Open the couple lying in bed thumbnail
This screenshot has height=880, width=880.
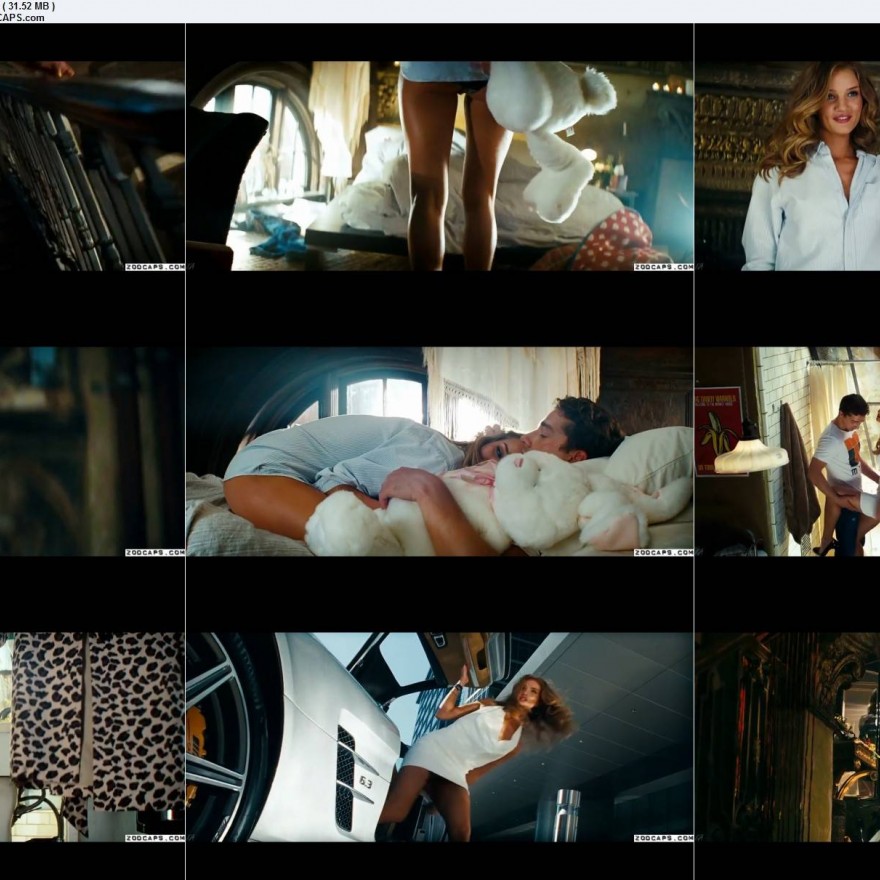coord(439,450)
